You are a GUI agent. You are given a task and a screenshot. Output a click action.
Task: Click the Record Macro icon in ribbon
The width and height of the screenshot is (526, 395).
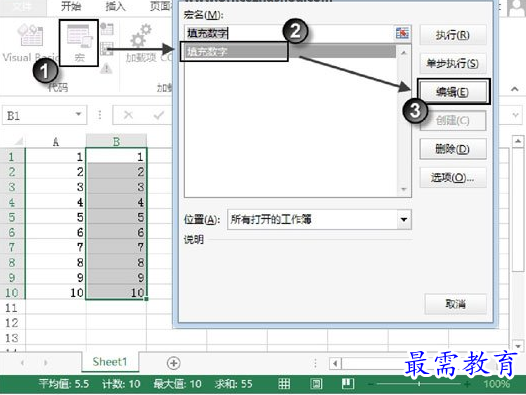(x=107, y=29)
